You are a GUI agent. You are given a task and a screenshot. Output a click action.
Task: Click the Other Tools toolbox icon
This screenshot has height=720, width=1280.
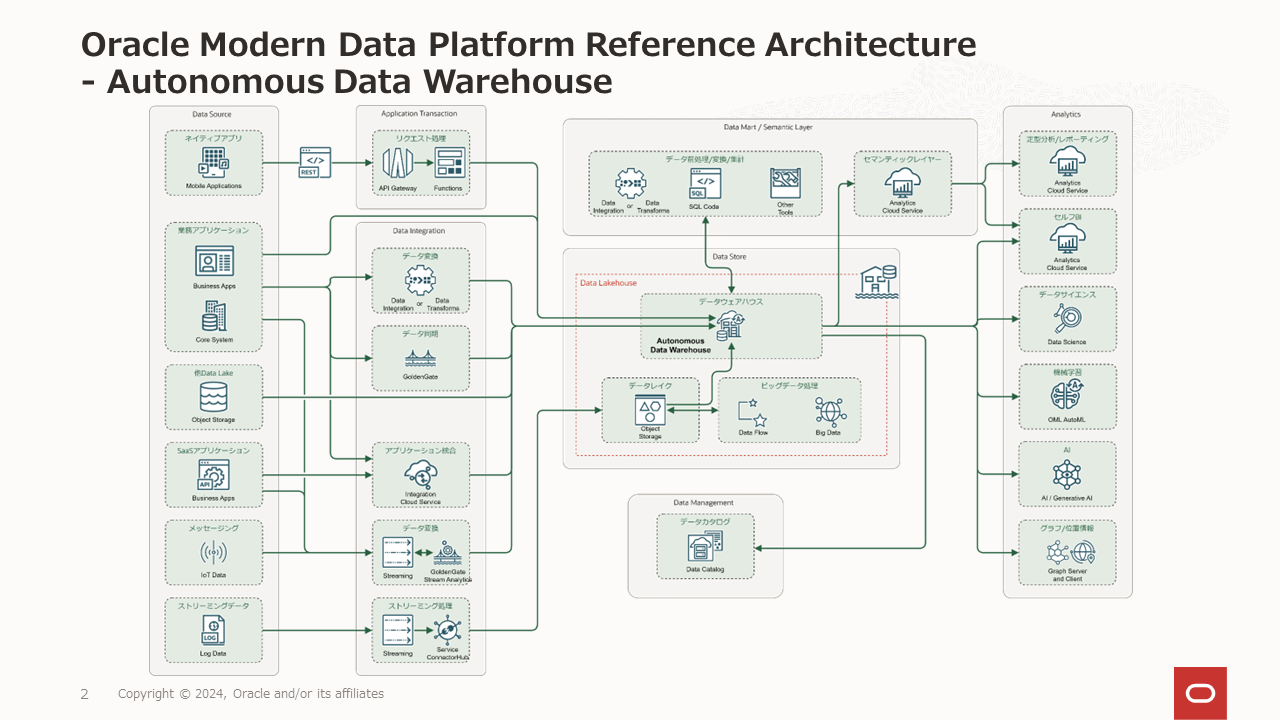point(784,184)
